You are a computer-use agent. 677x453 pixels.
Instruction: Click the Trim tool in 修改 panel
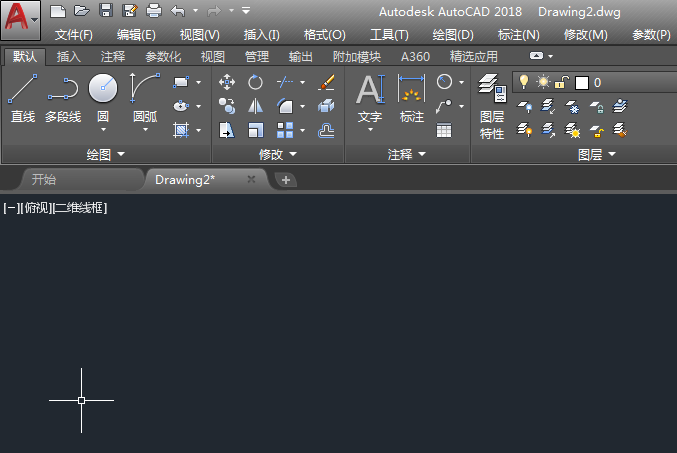[285, 82]
